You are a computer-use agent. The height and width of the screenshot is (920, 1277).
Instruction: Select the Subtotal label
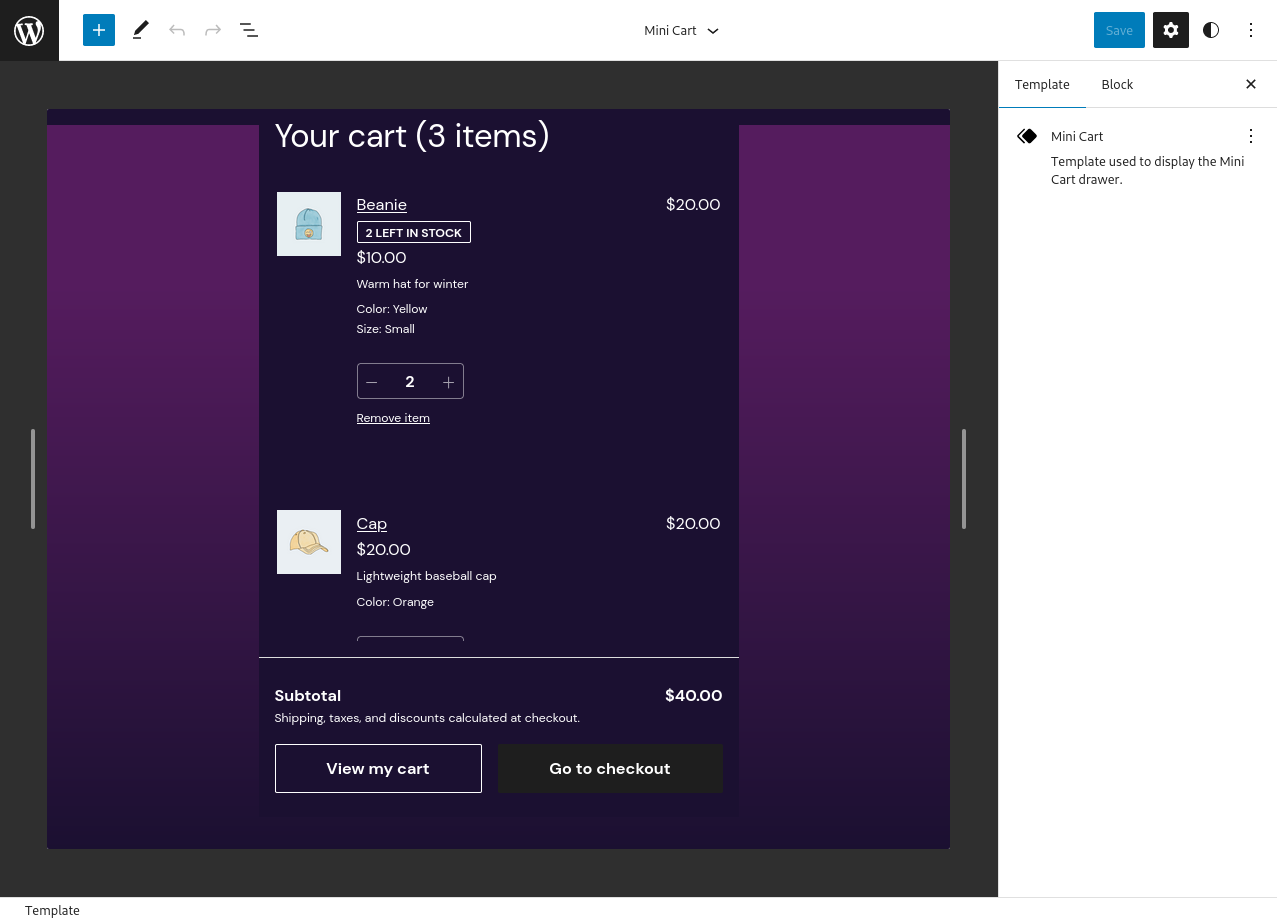pyautogui.click(x=308, y=696)
